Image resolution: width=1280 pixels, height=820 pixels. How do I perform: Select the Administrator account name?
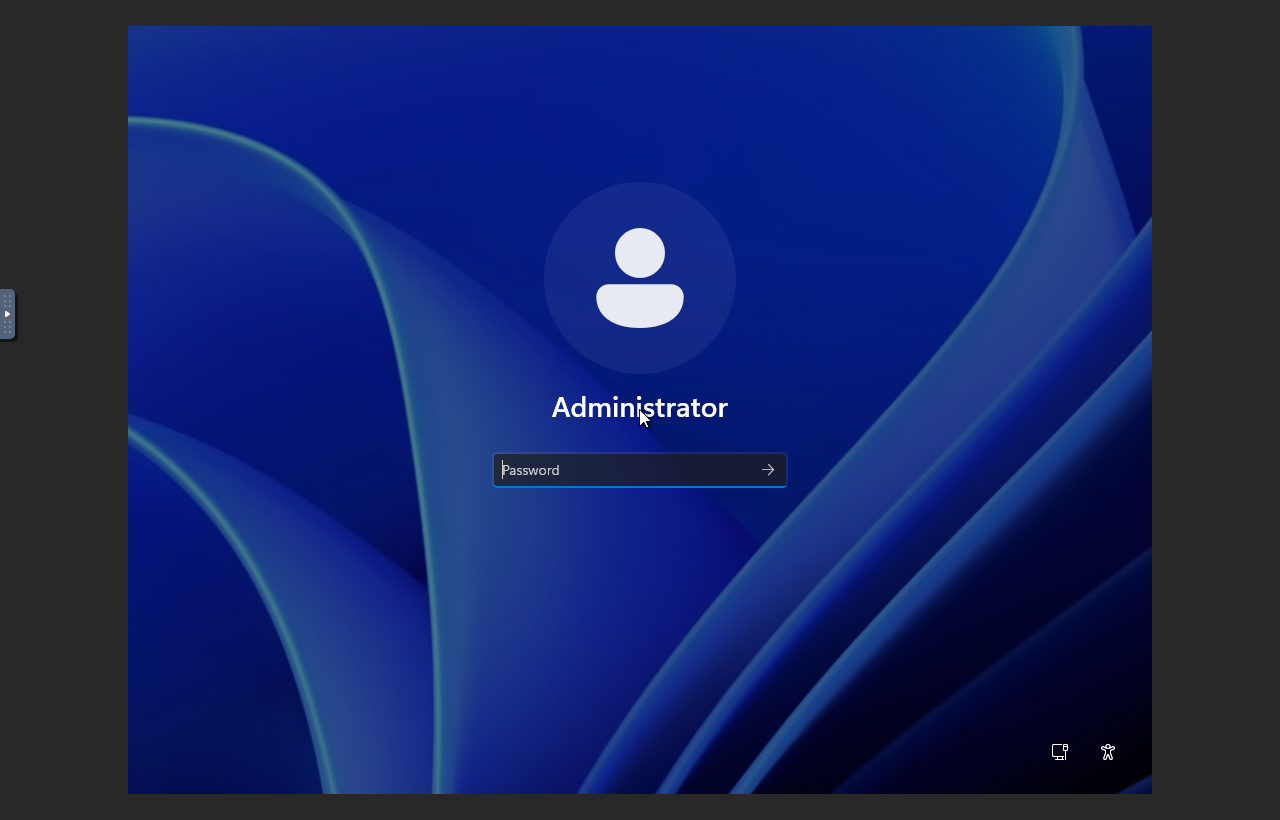tap(640, 407)
